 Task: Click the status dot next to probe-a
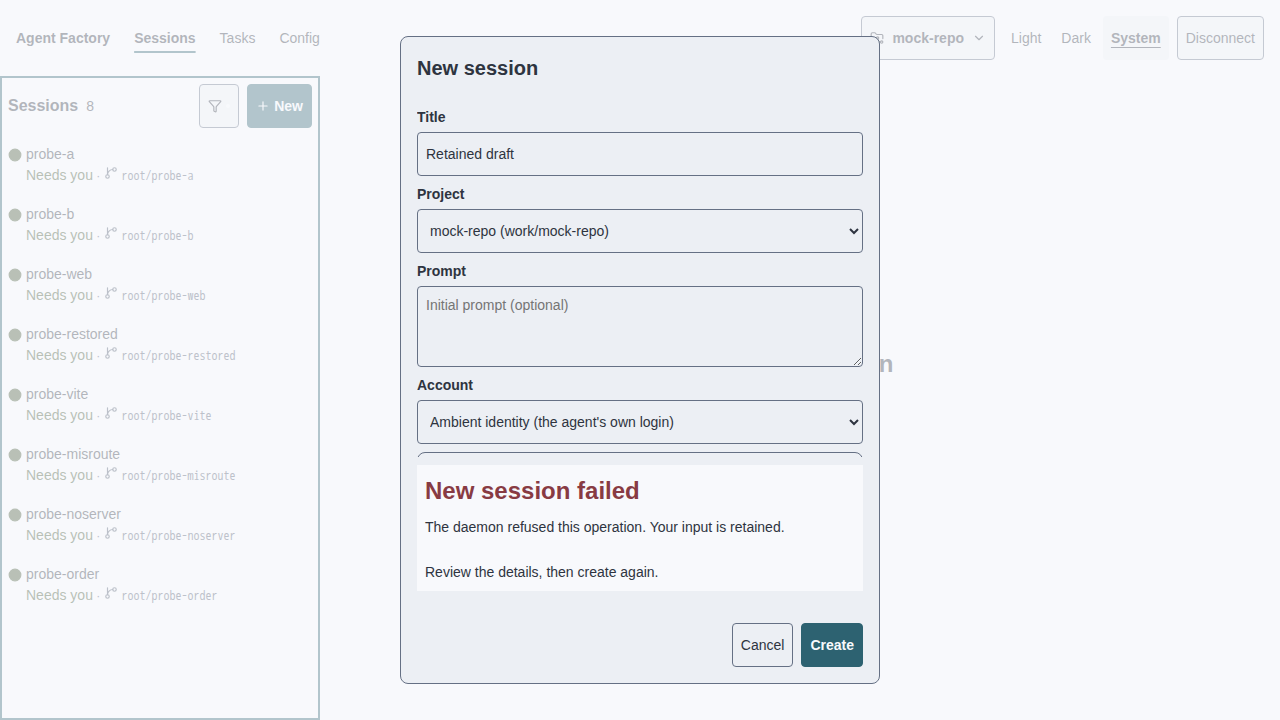pos(15,155)
